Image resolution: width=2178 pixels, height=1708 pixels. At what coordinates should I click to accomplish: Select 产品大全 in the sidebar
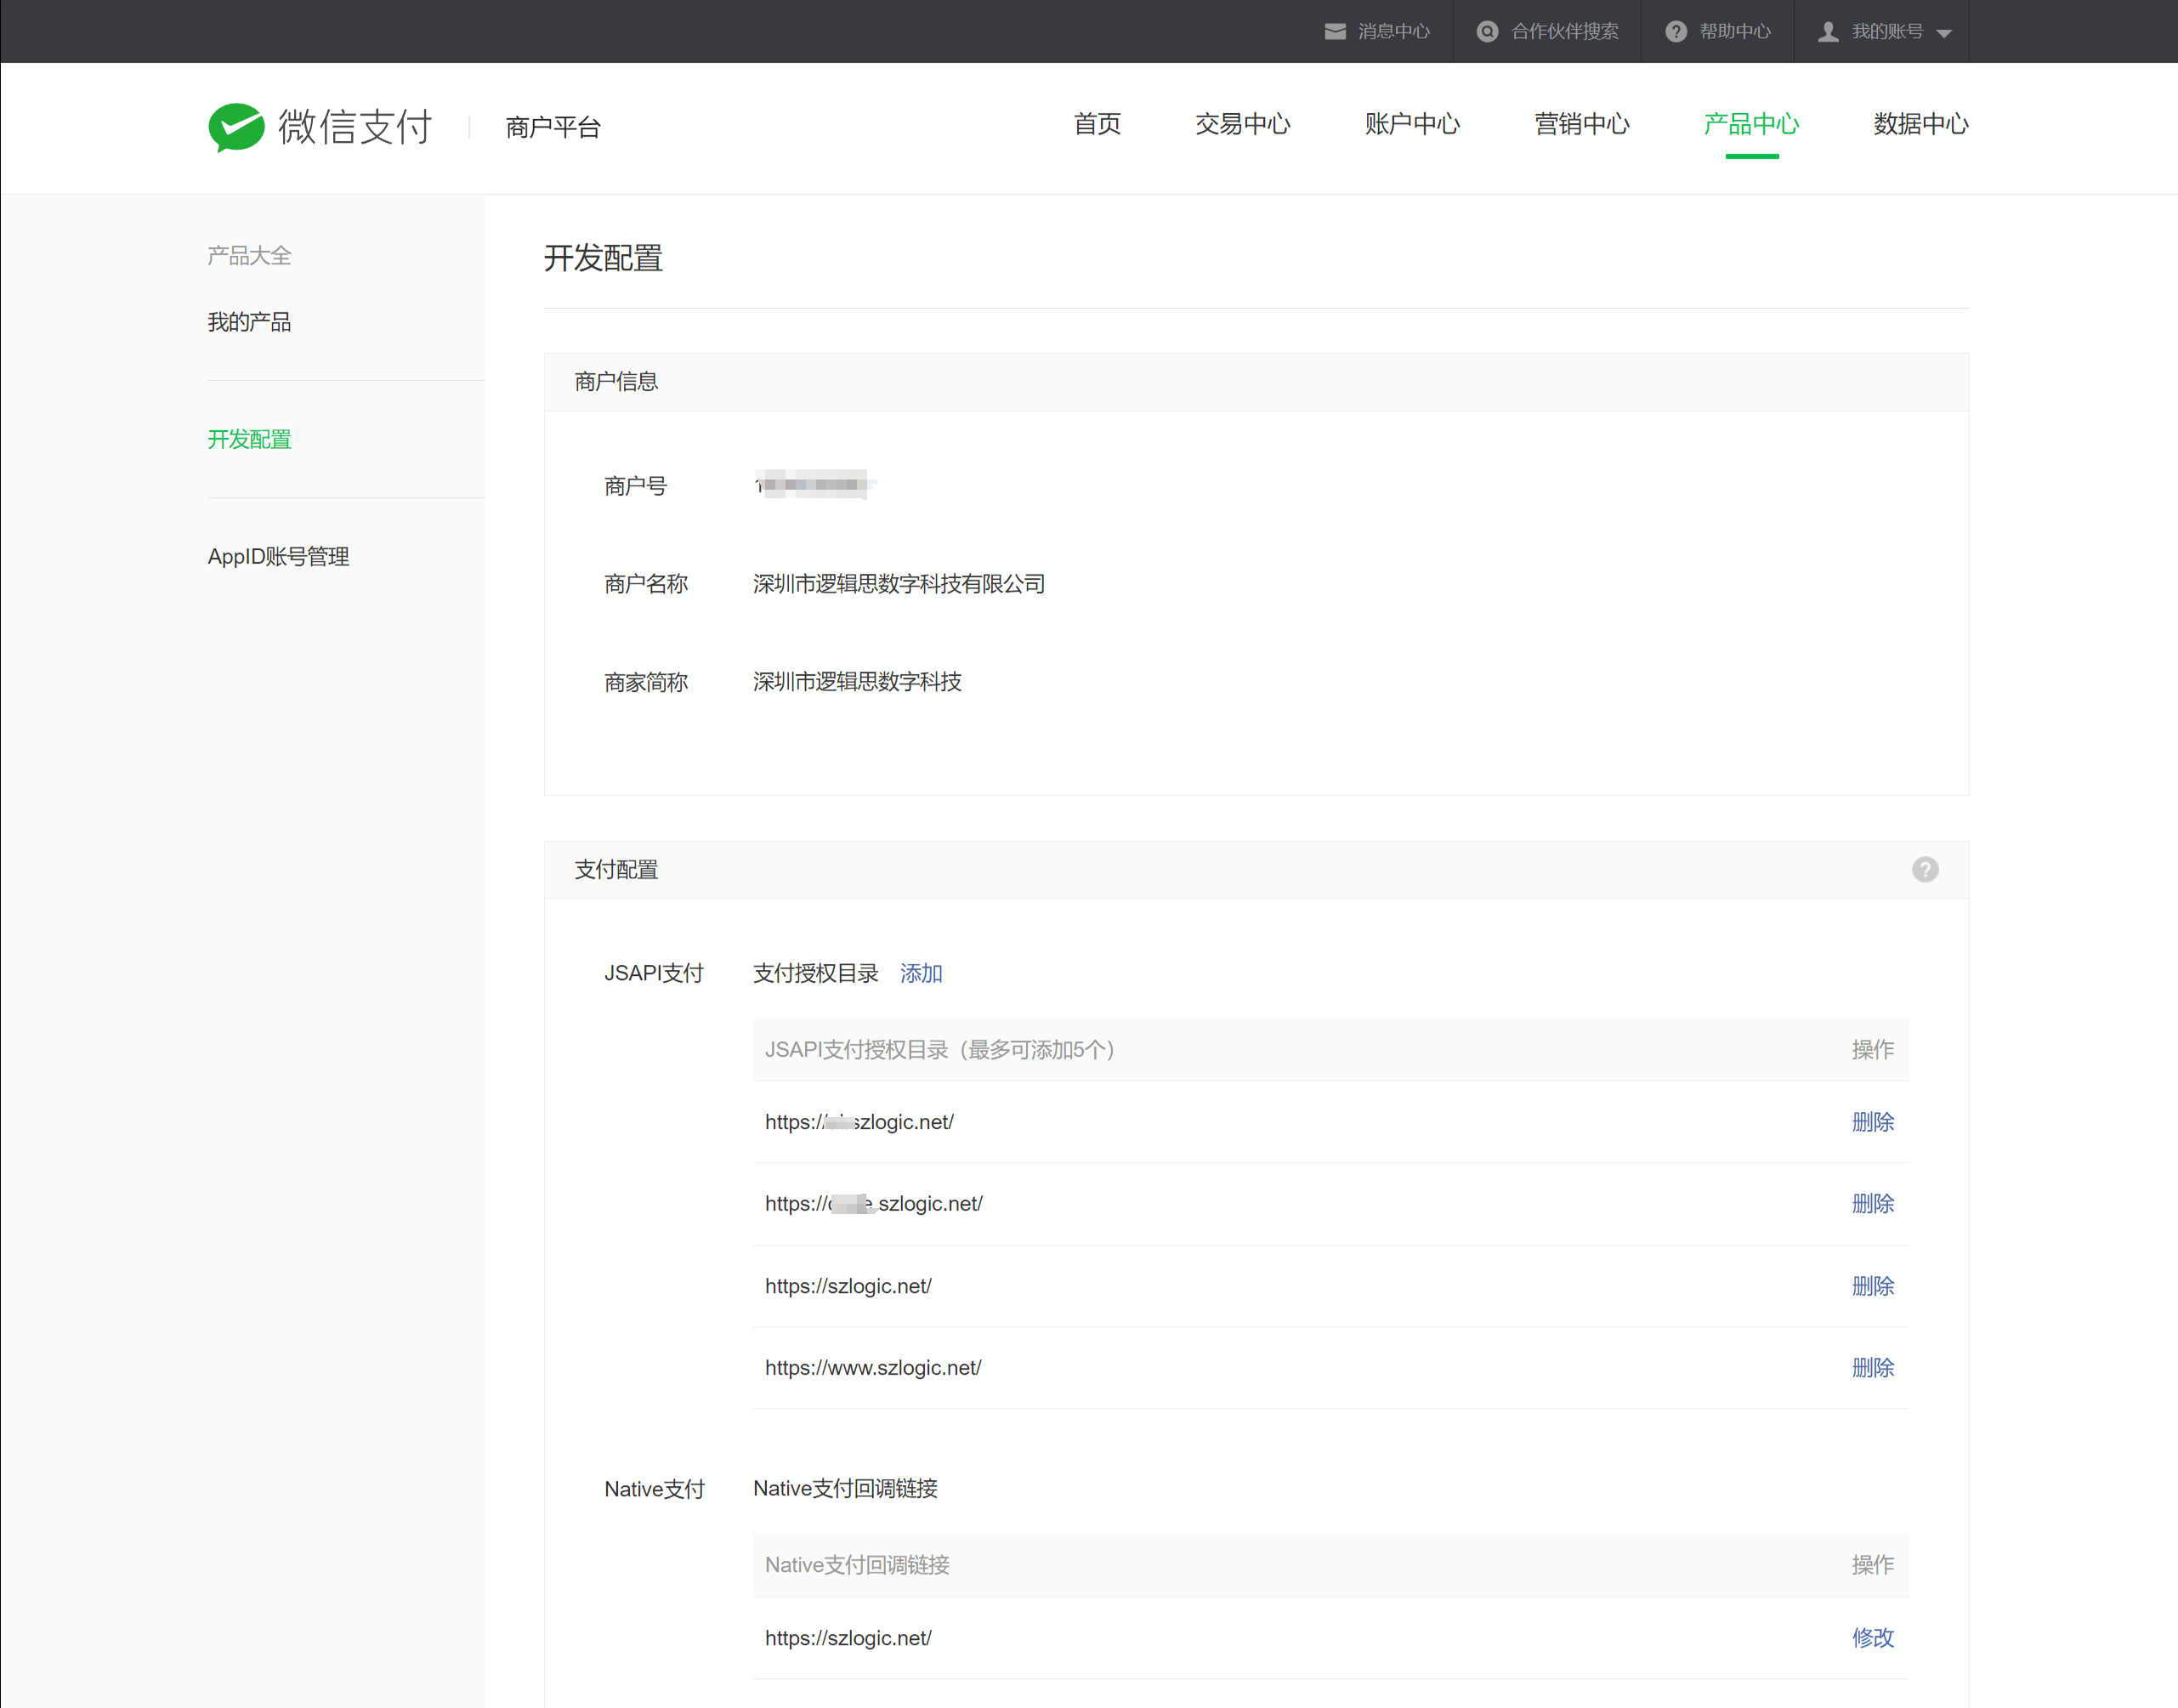(x=249, y=256)
